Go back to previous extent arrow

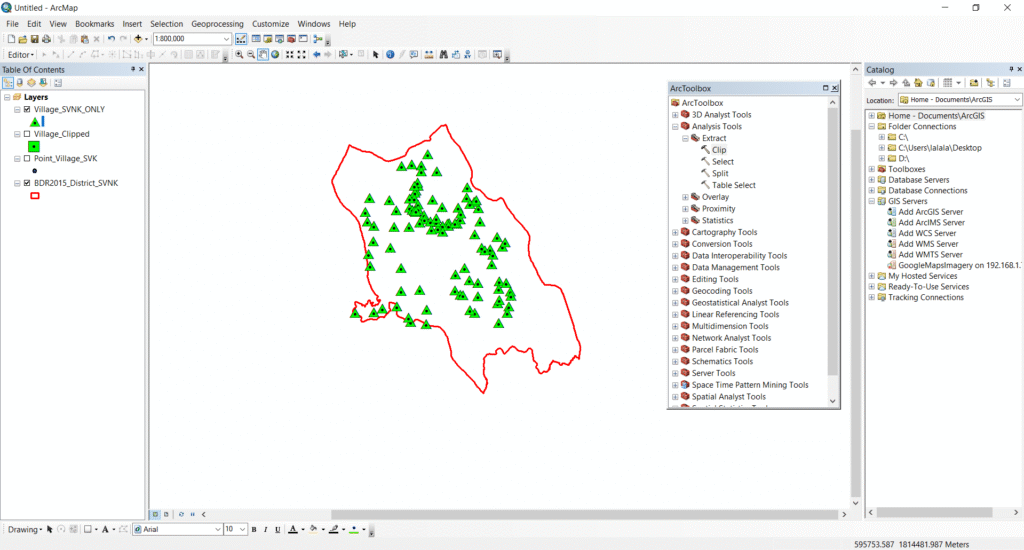coord(317,55)
